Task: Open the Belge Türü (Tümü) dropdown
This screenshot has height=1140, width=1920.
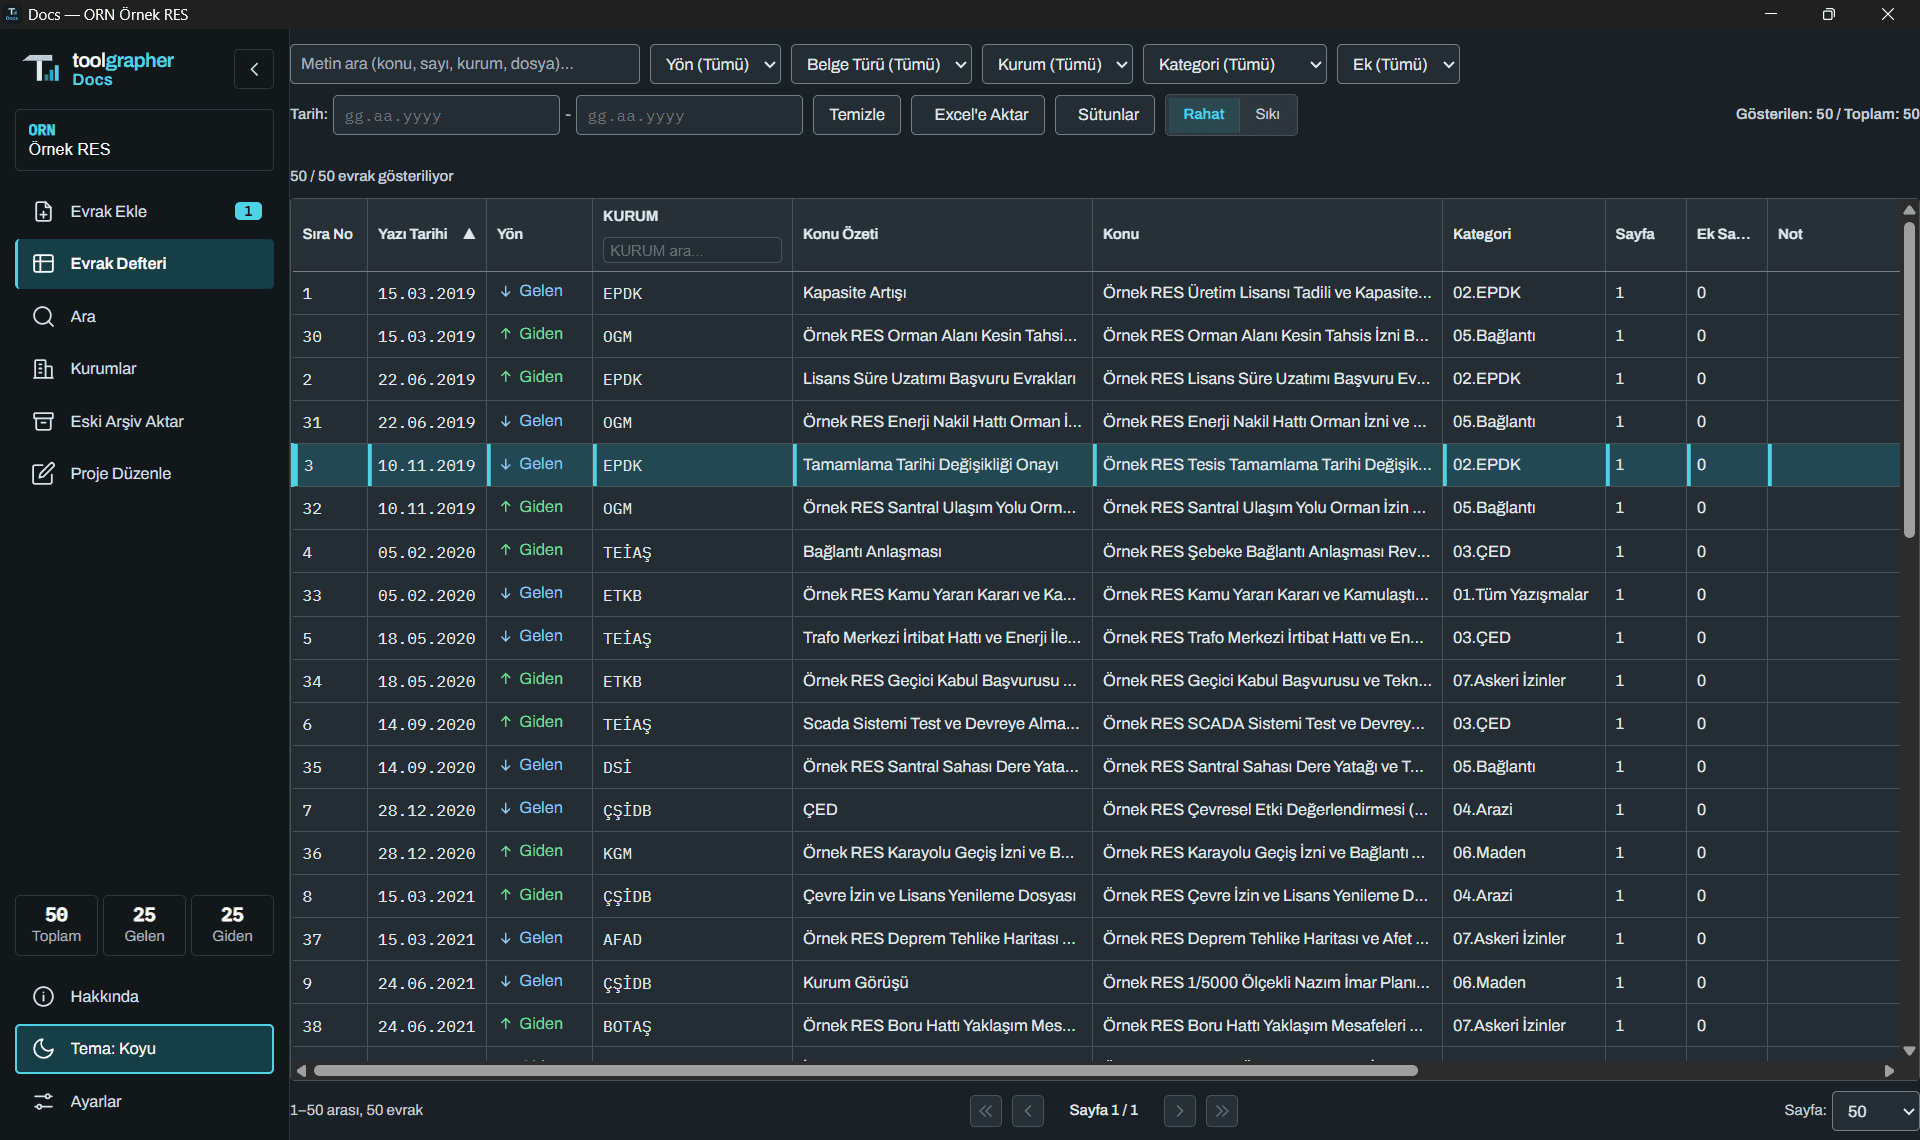Action: pos(881,64)
